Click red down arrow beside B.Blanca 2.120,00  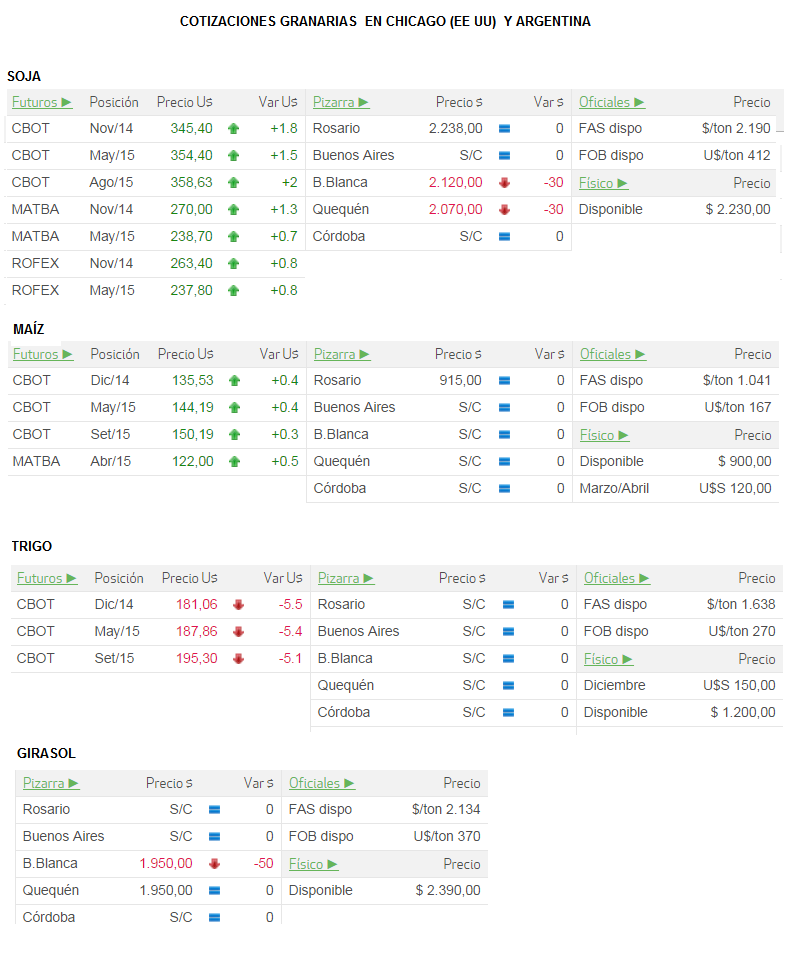pos(504,183)
